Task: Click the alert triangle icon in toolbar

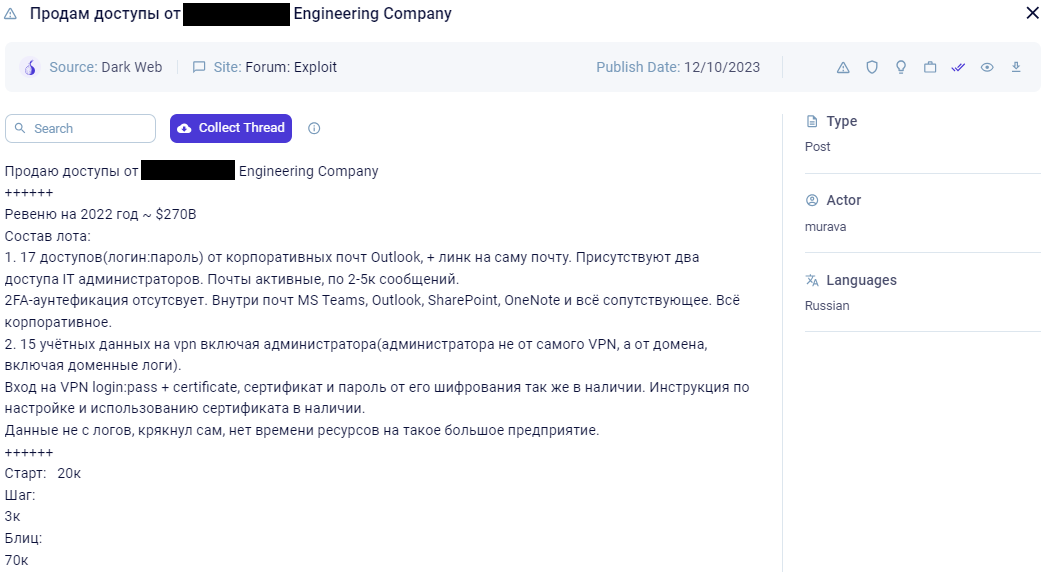Action: 843,67
